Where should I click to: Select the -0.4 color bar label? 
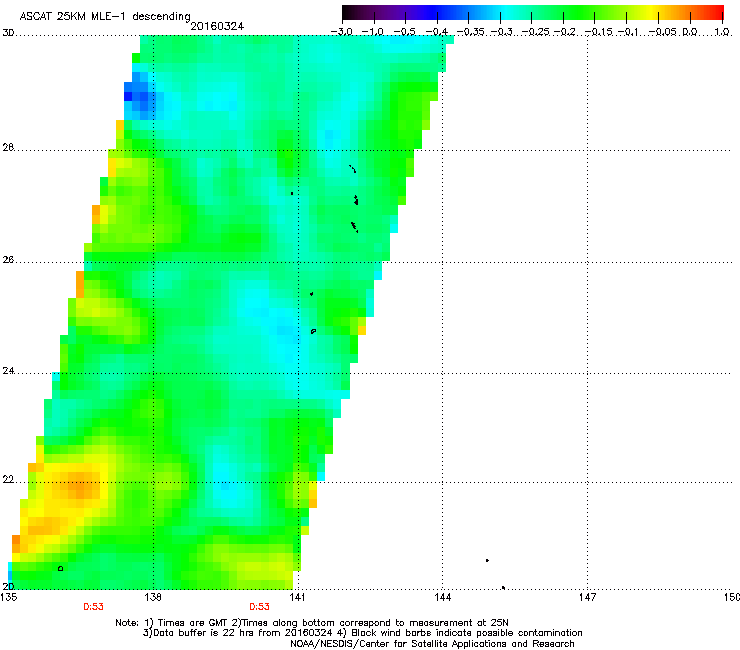437,32
